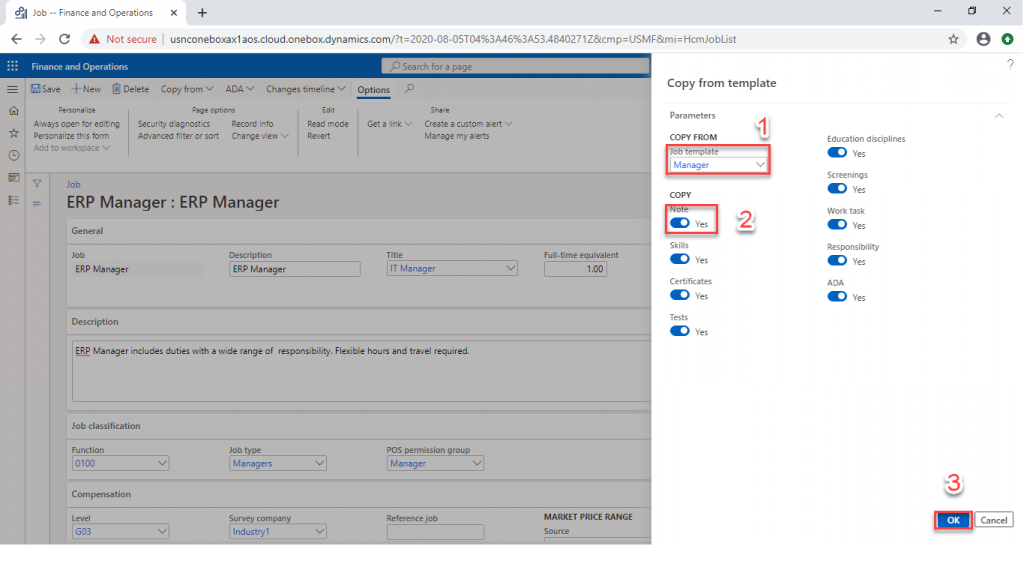The width and height of the screenshot is (1024, 576).
Task: Click Security diagnostics
Action: (174, 123)
